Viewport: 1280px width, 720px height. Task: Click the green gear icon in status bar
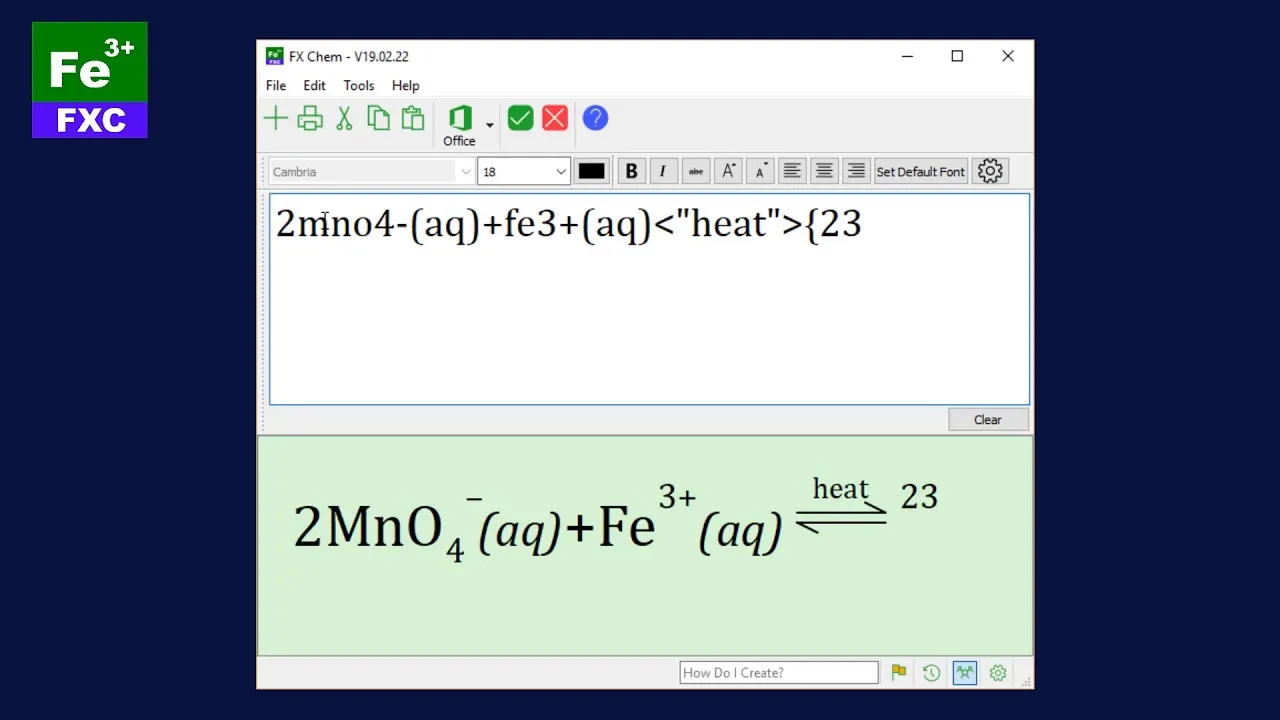(x=998, y=673)
